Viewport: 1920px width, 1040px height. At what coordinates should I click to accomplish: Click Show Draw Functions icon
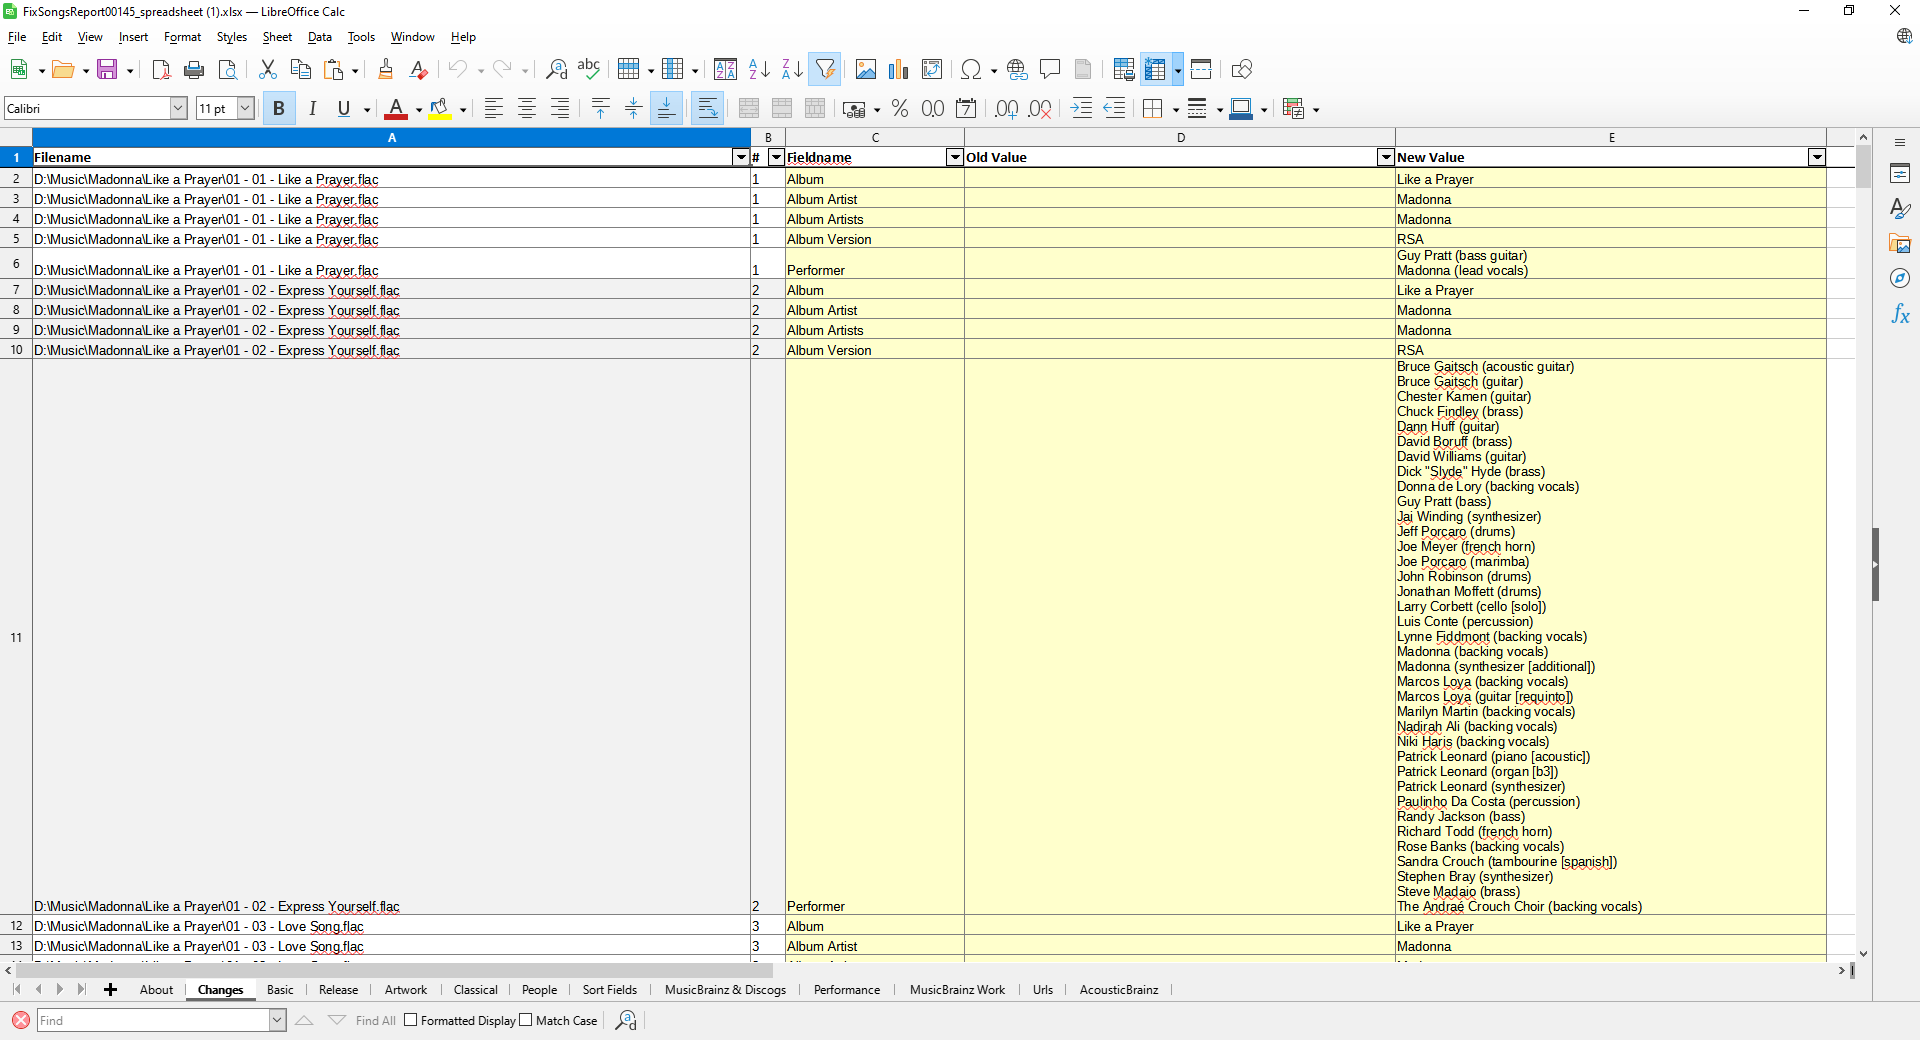pyautogui.click(x=1242, y=69)
